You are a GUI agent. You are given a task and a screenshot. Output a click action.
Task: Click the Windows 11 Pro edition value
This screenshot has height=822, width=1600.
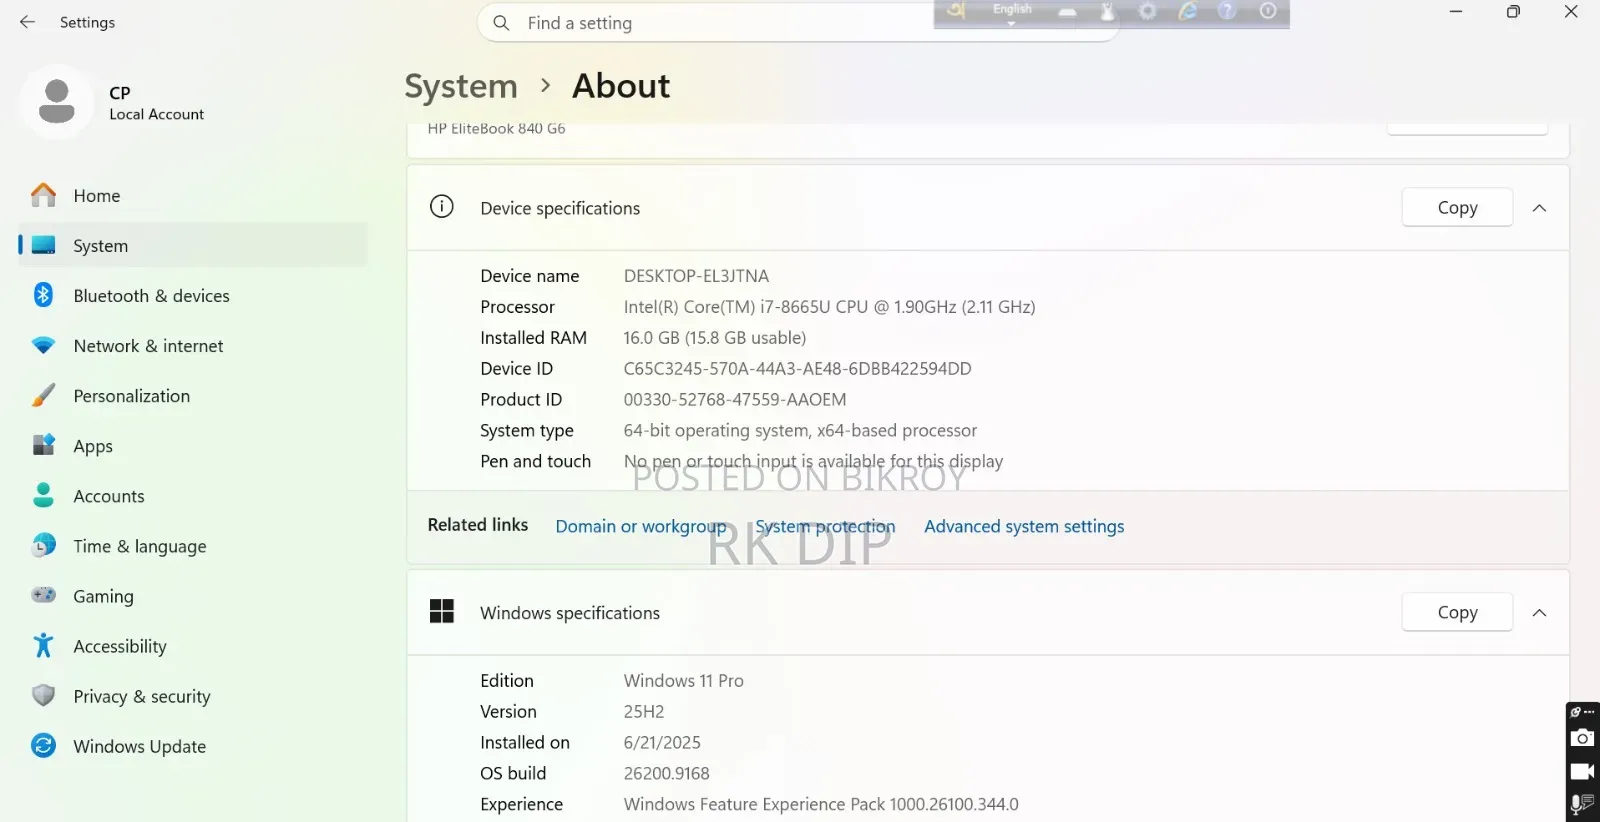(683, 681)
